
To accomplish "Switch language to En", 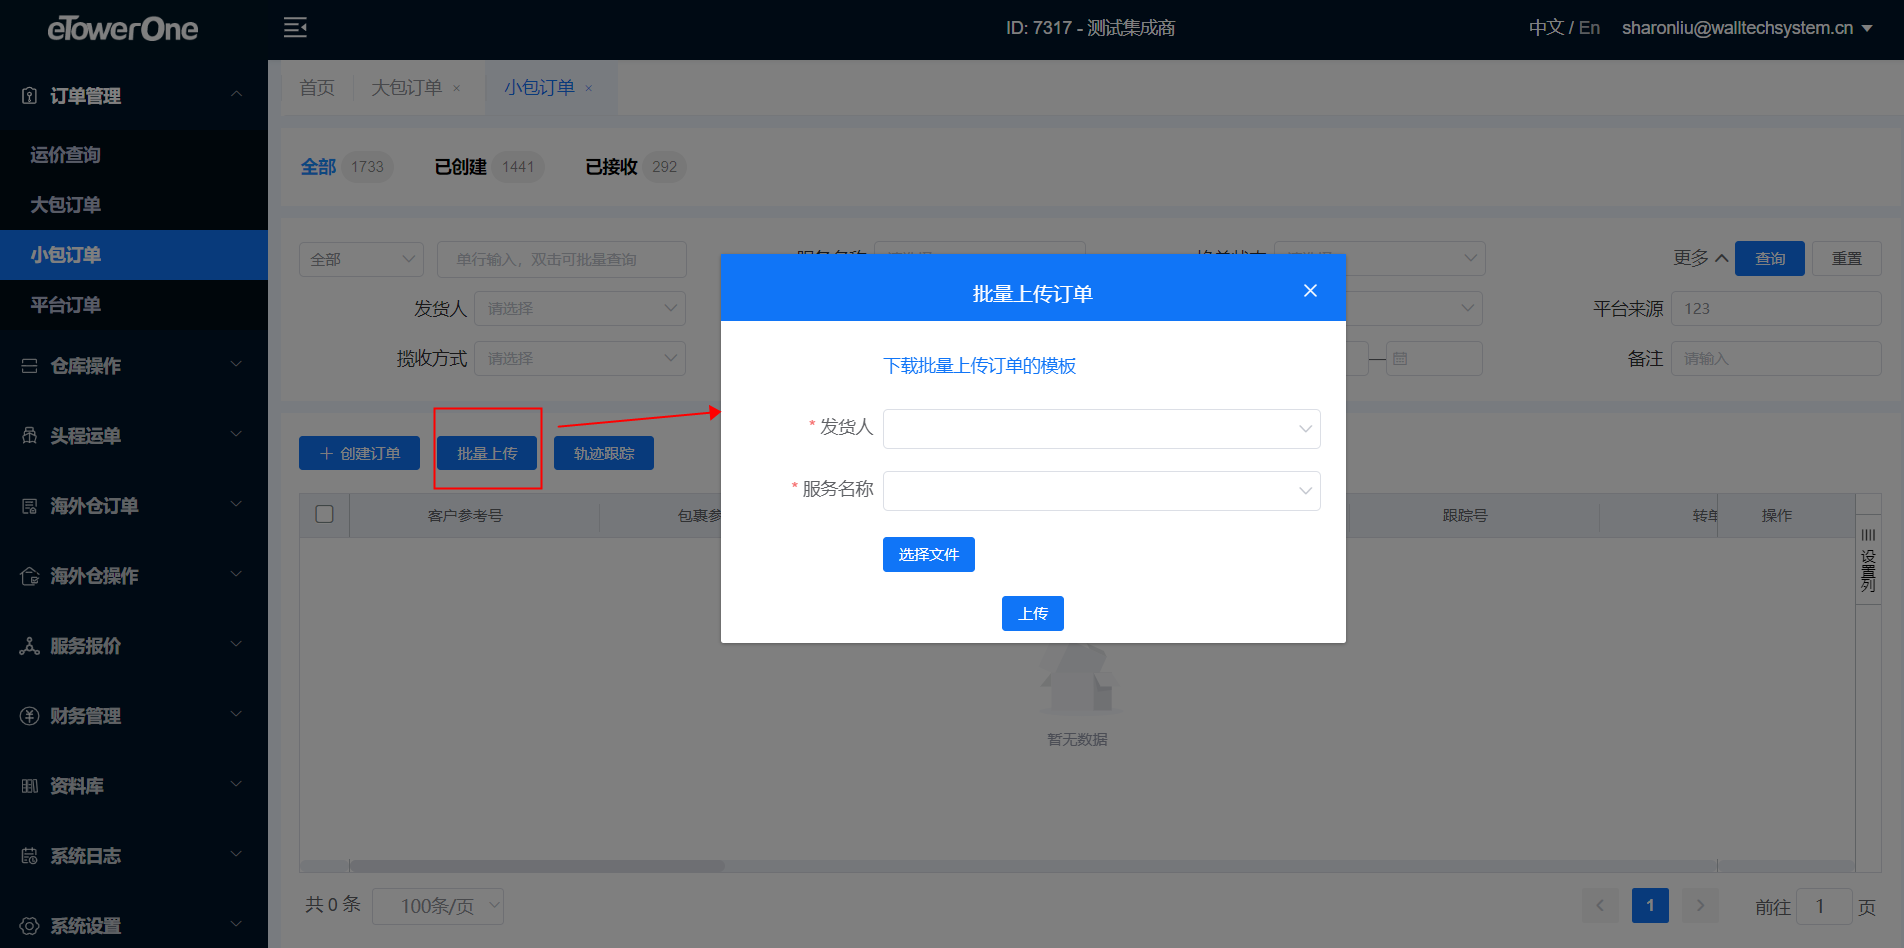I will [1589, 28].
